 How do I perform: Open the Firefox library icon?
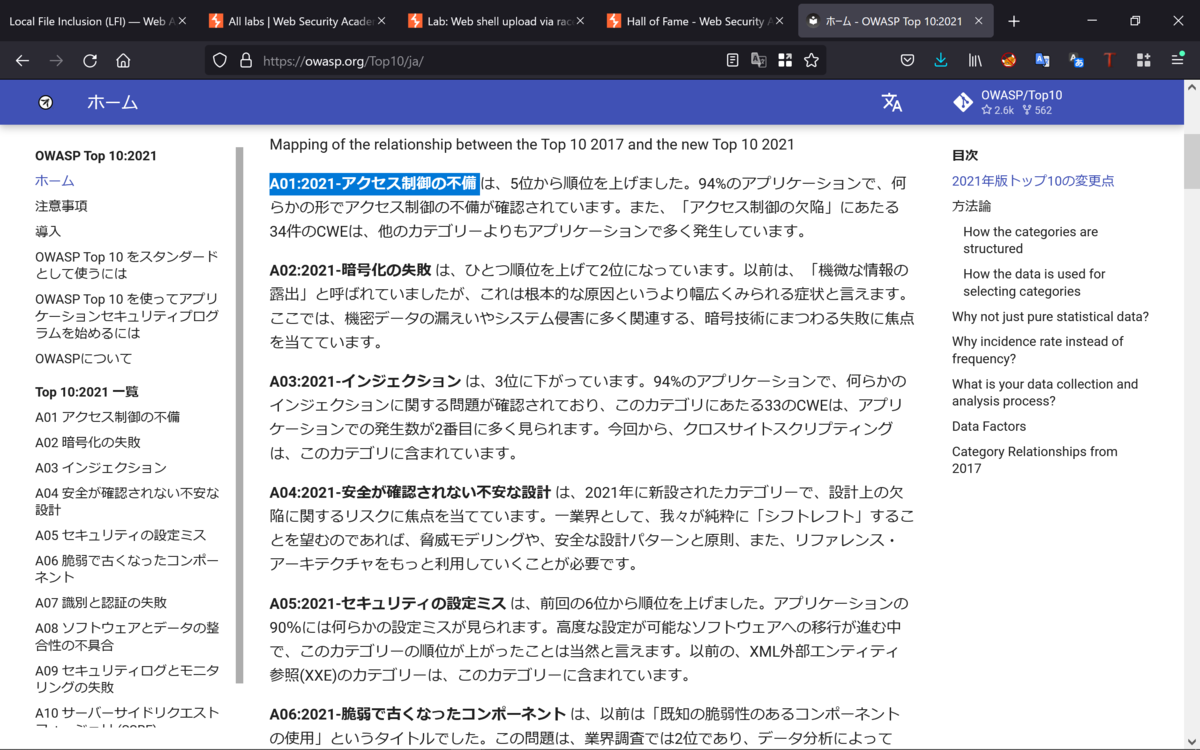[x=975, y=60]
